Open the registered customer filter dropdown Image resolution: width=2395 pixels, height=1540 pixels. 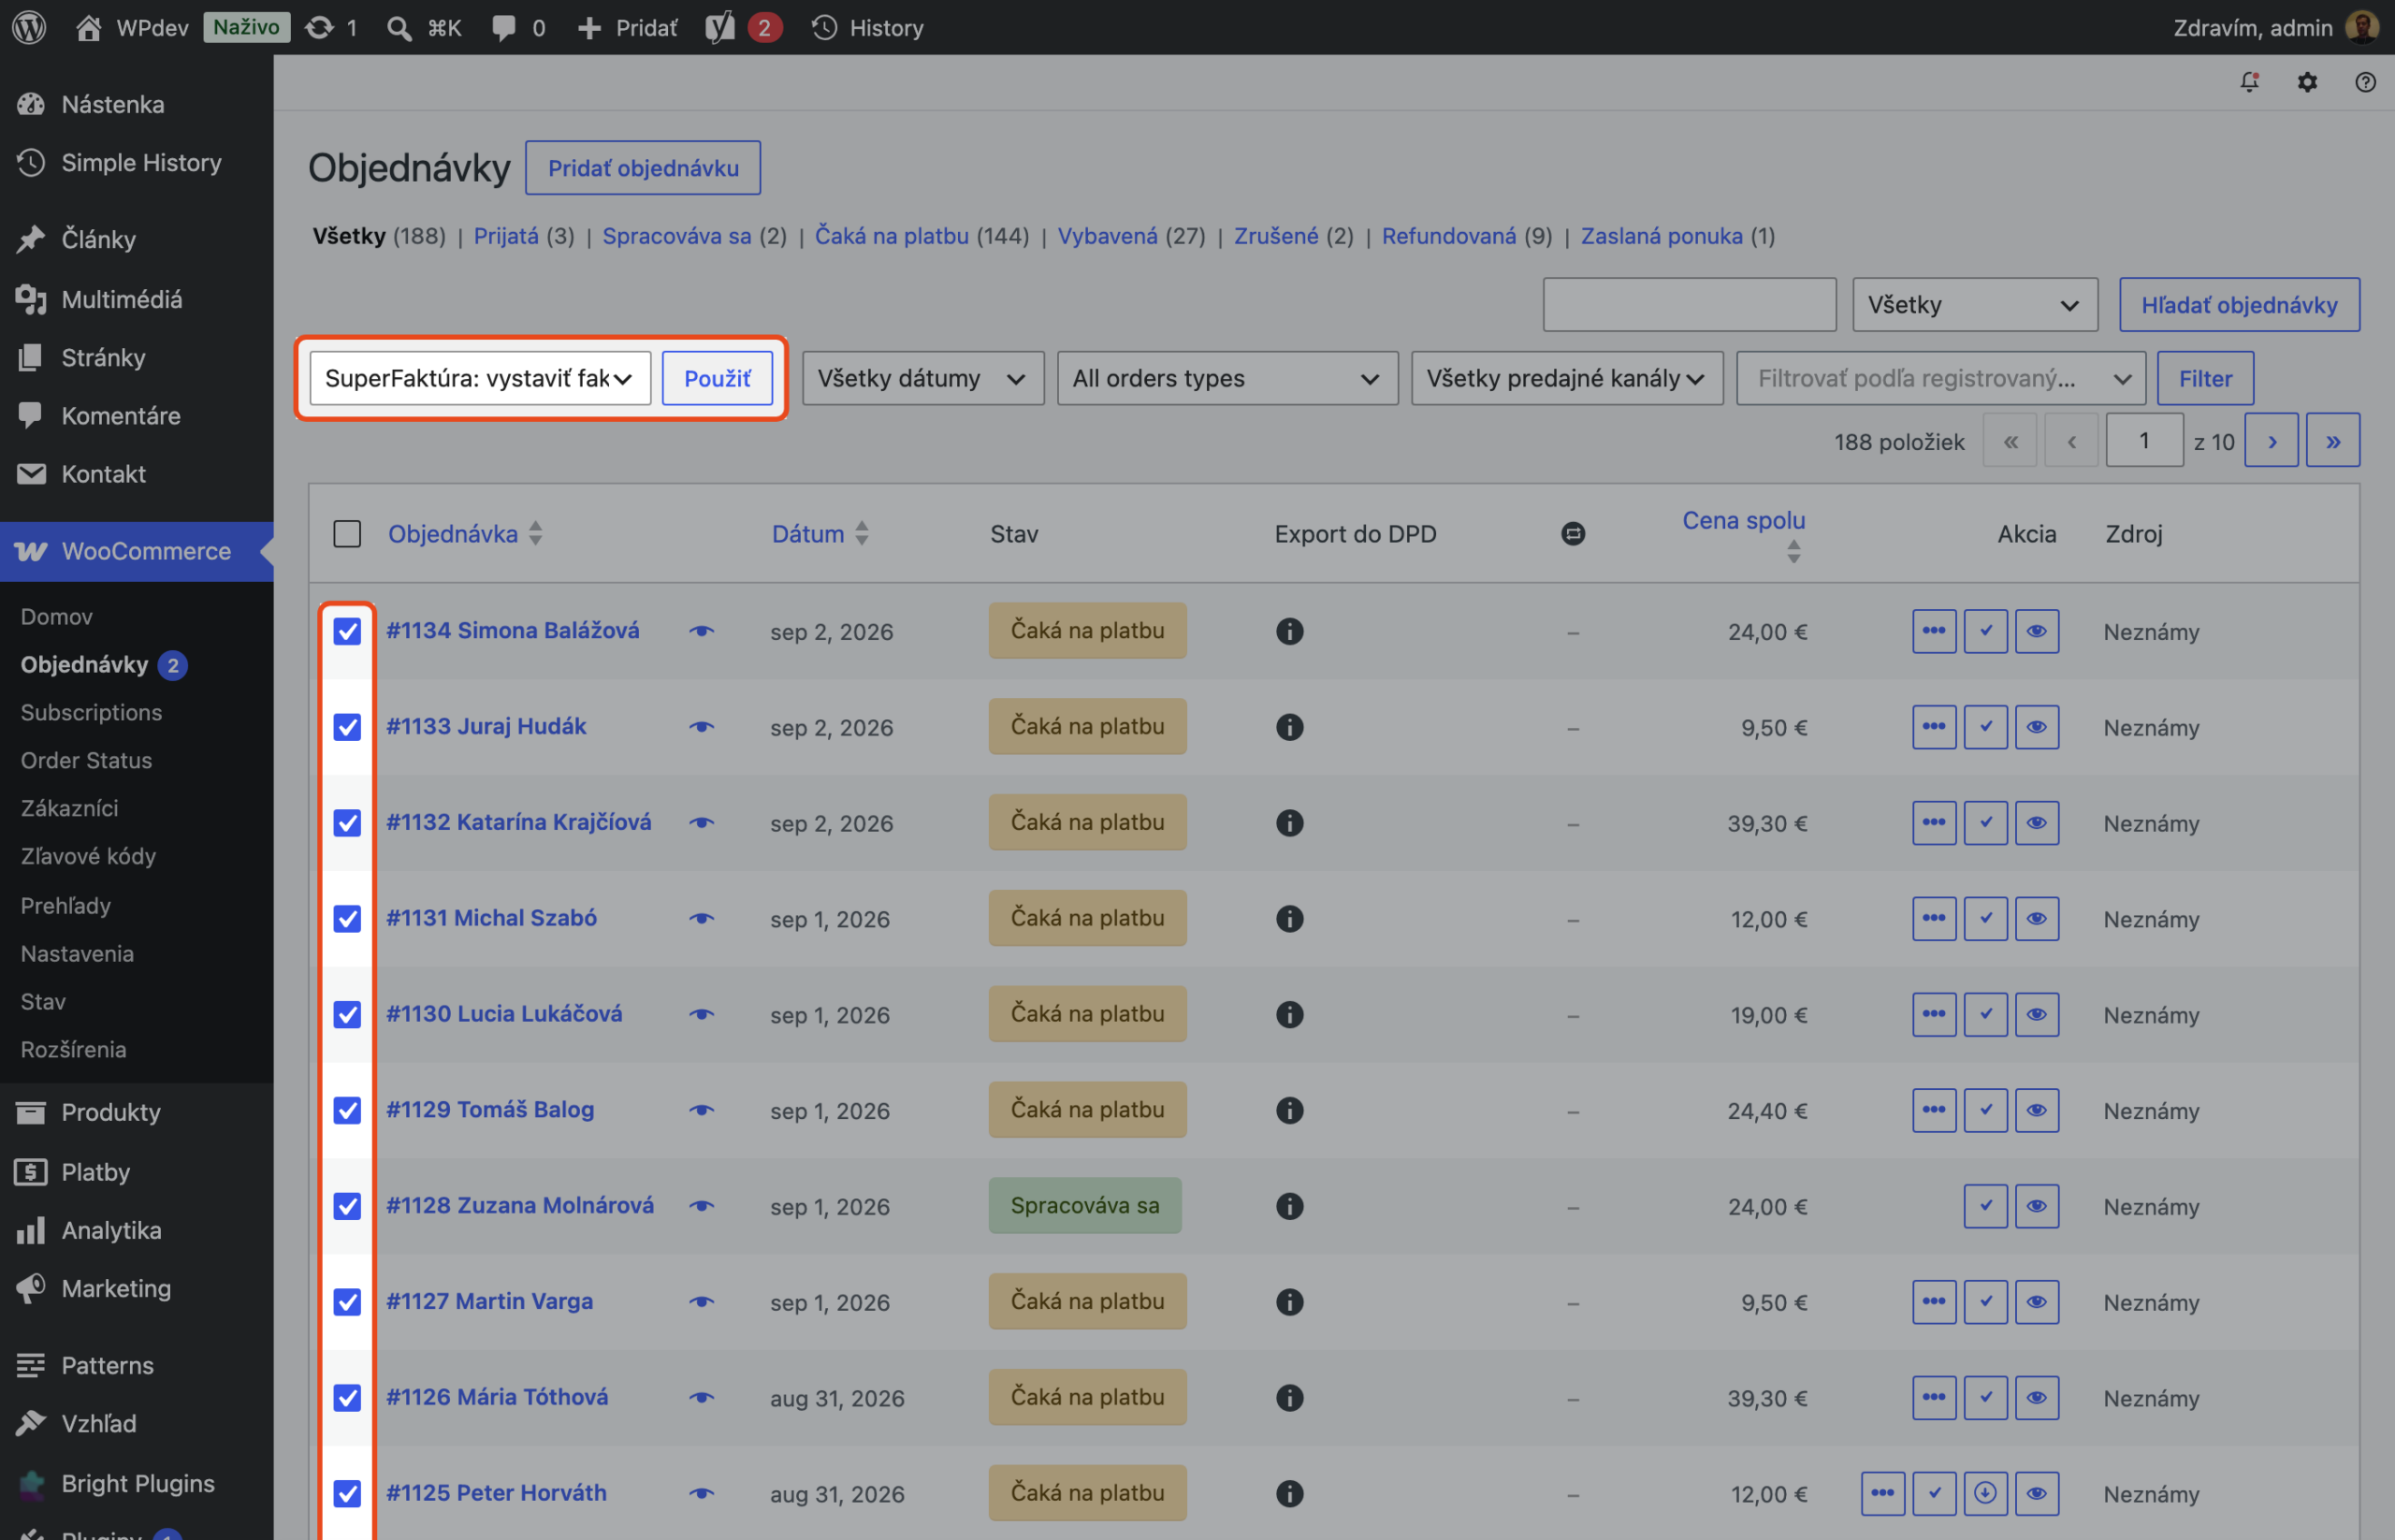point(1941,378)
